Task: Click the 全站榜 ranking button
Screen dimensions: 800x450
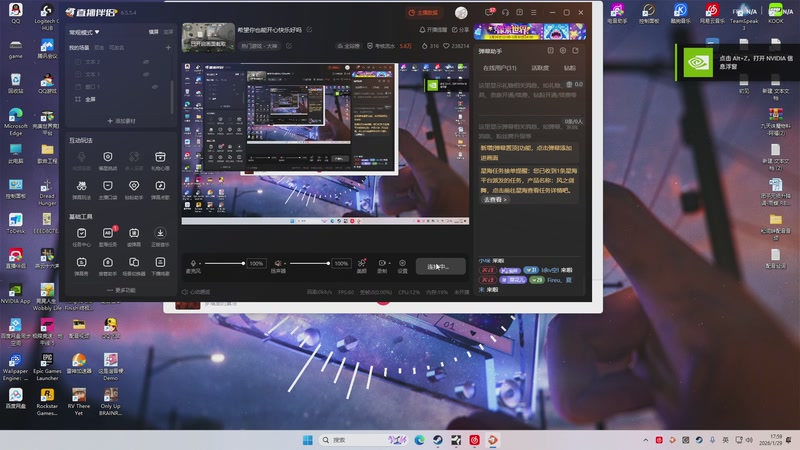Action: click(x=348, y=46)
